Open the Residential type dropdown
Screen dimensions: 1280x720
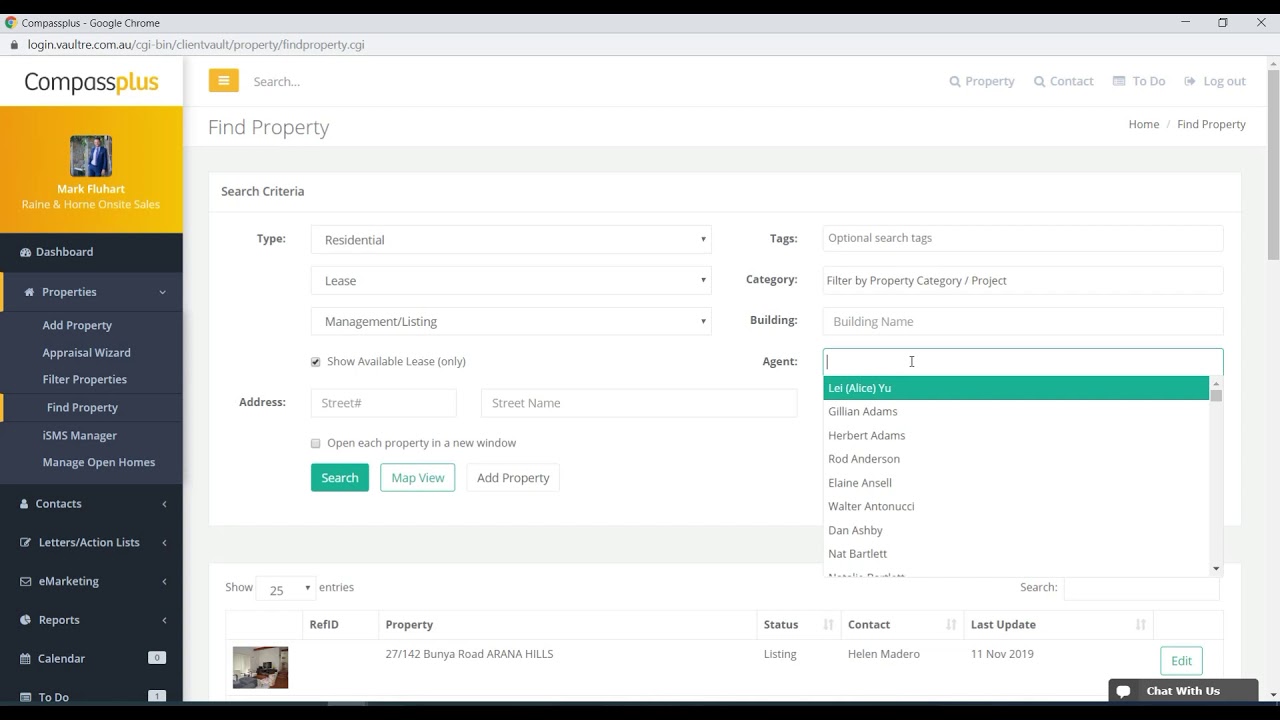pyautogui.click(x=511, y=240)
